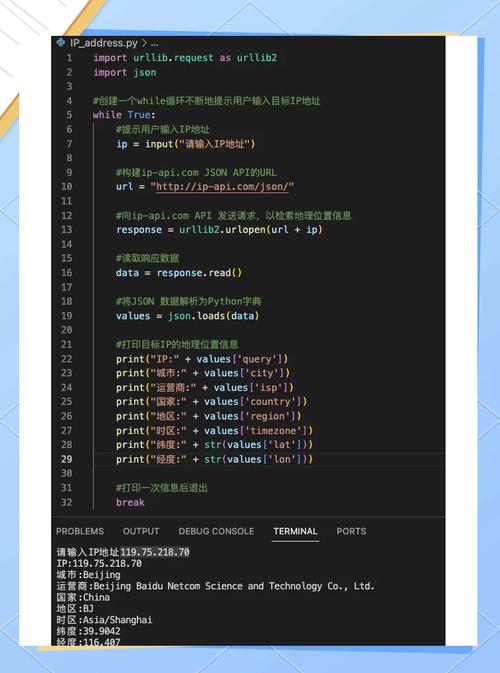
Task: Click the comment '#打印一次信息后退出'
Action: 162,488
